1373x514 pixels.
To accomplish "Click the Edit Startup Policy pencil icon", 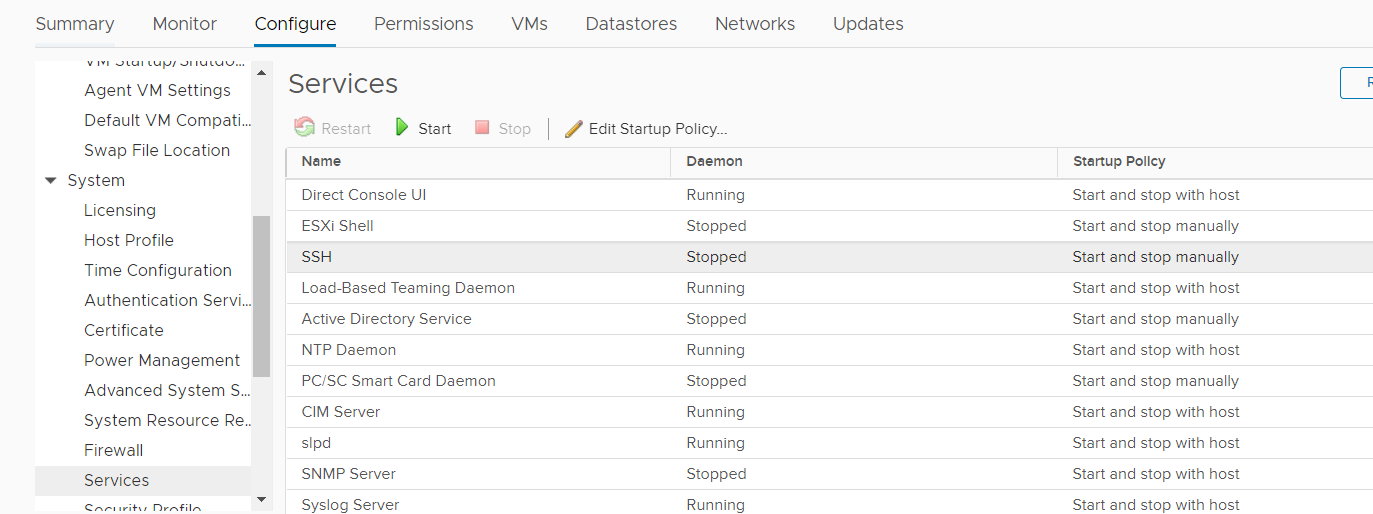I will coord(573,128).
